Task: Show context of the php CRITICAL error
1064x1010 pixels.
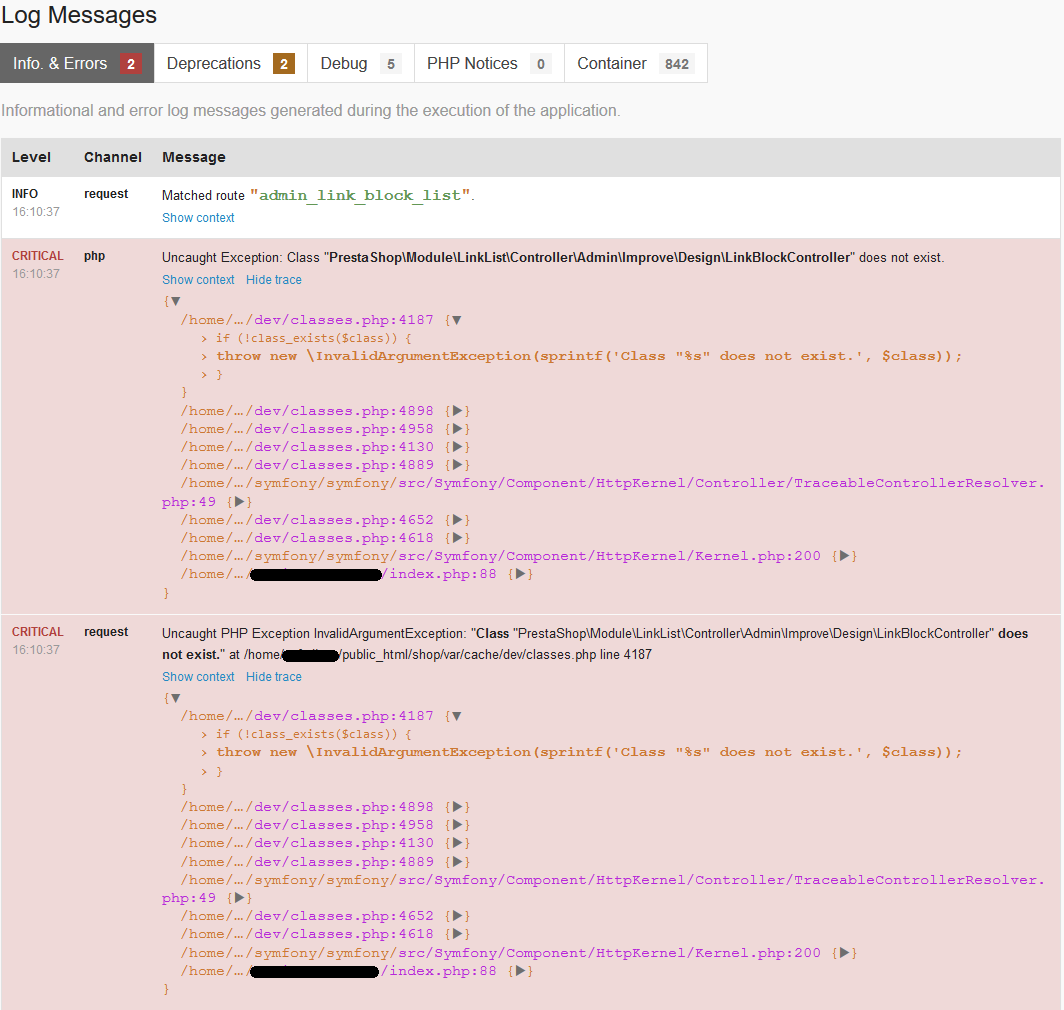Action: click(x=198, y=280)
